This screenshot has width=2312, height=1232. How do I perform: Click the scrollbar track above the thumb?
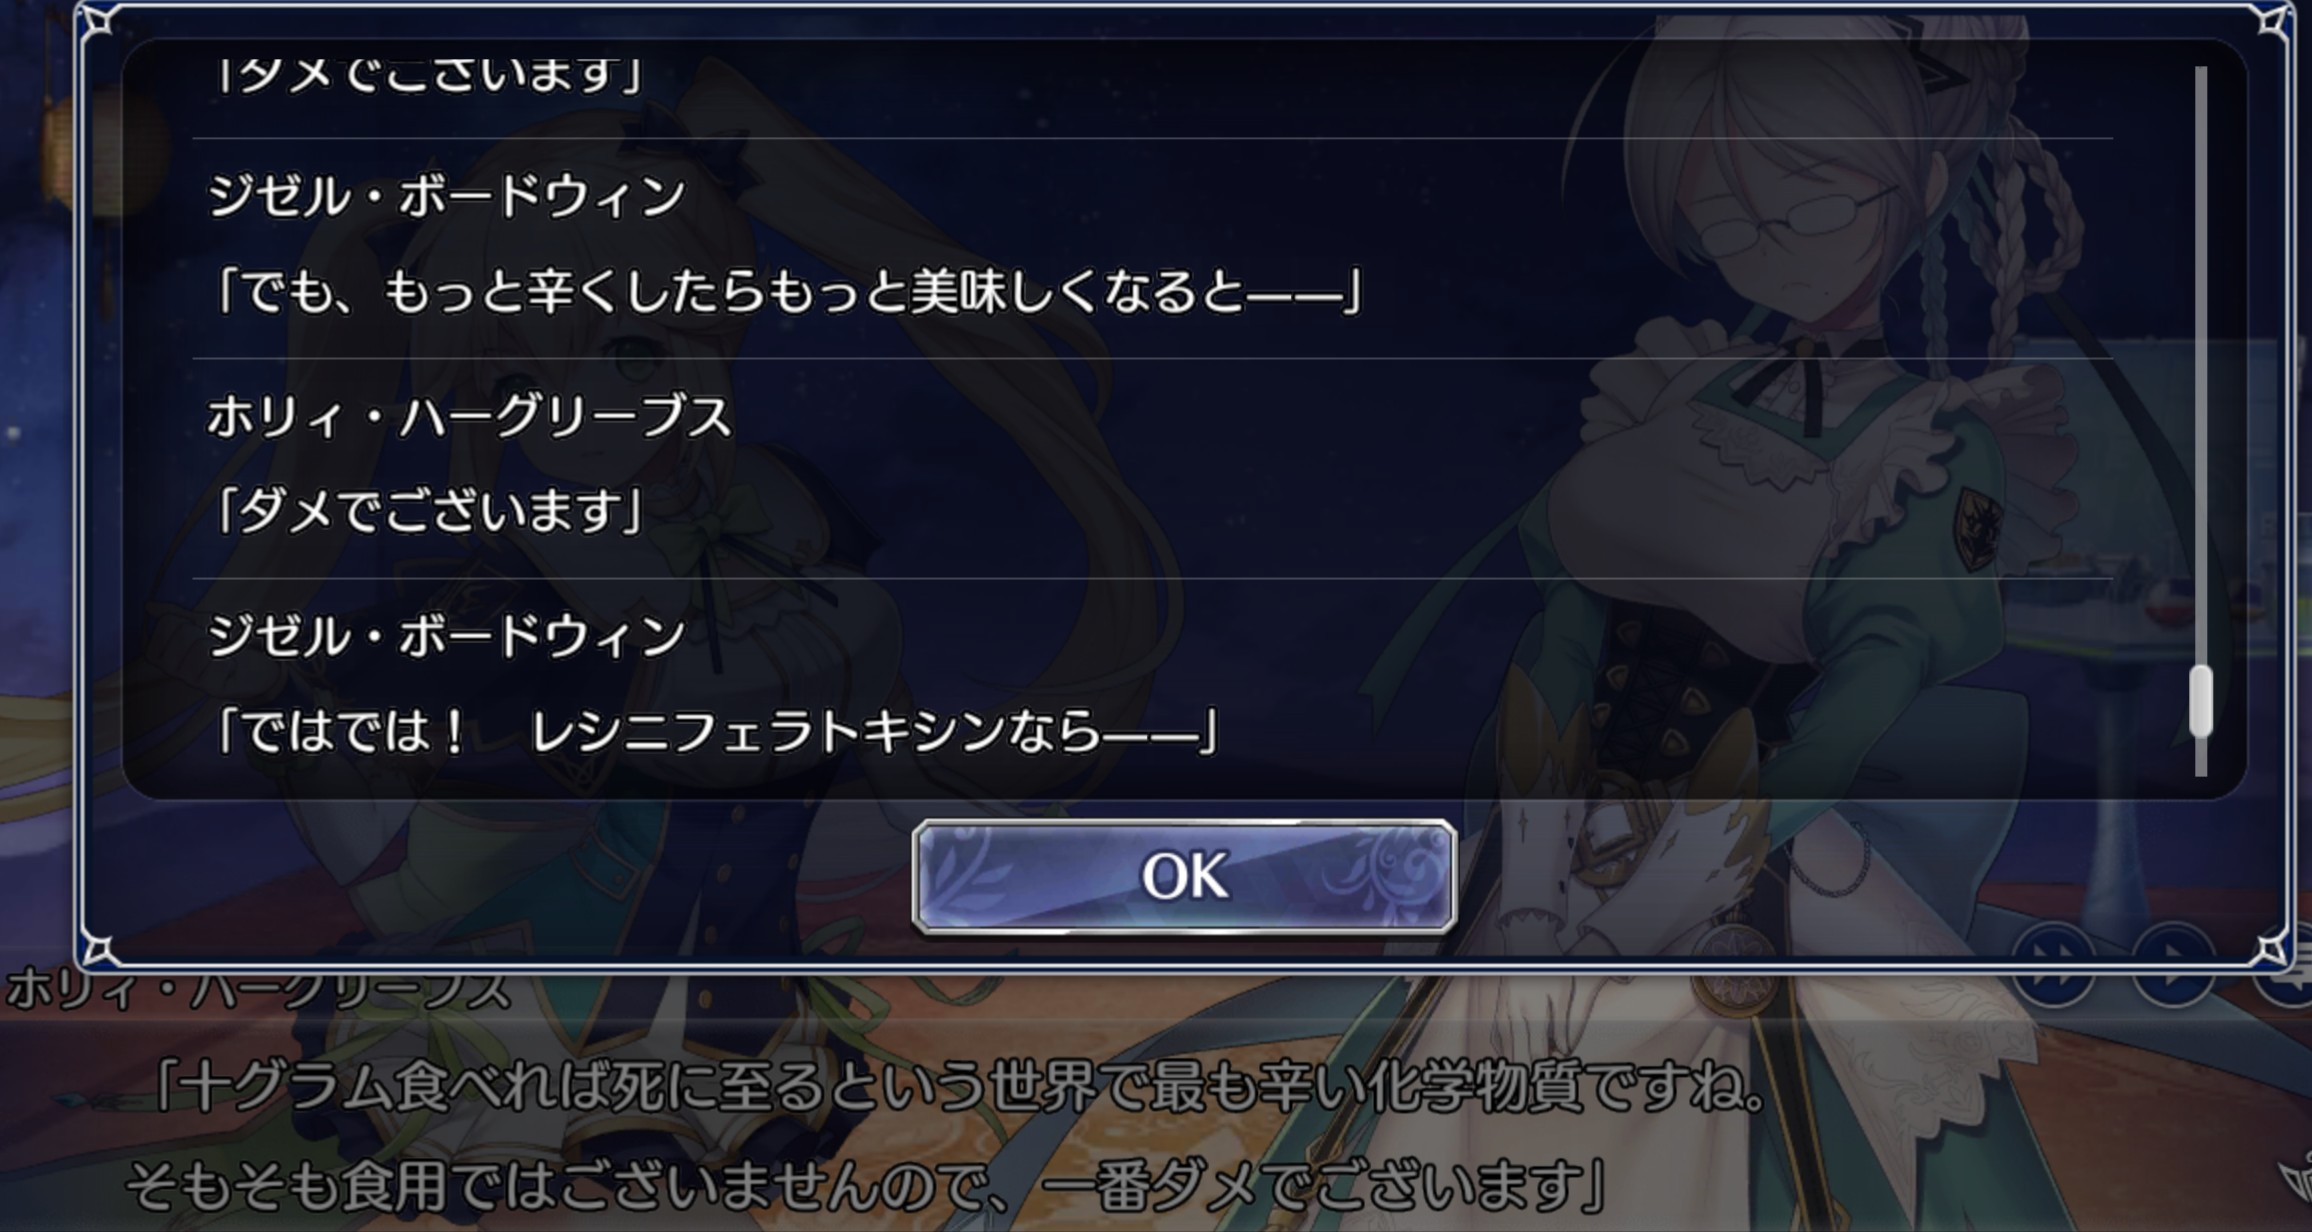(2200, 365)
